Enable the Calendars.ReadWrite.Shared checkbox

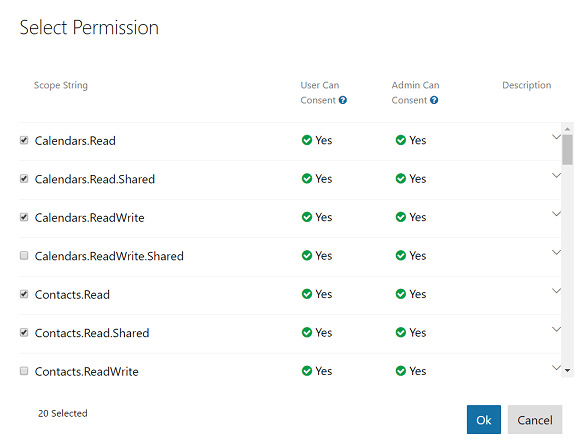point(24,255)
